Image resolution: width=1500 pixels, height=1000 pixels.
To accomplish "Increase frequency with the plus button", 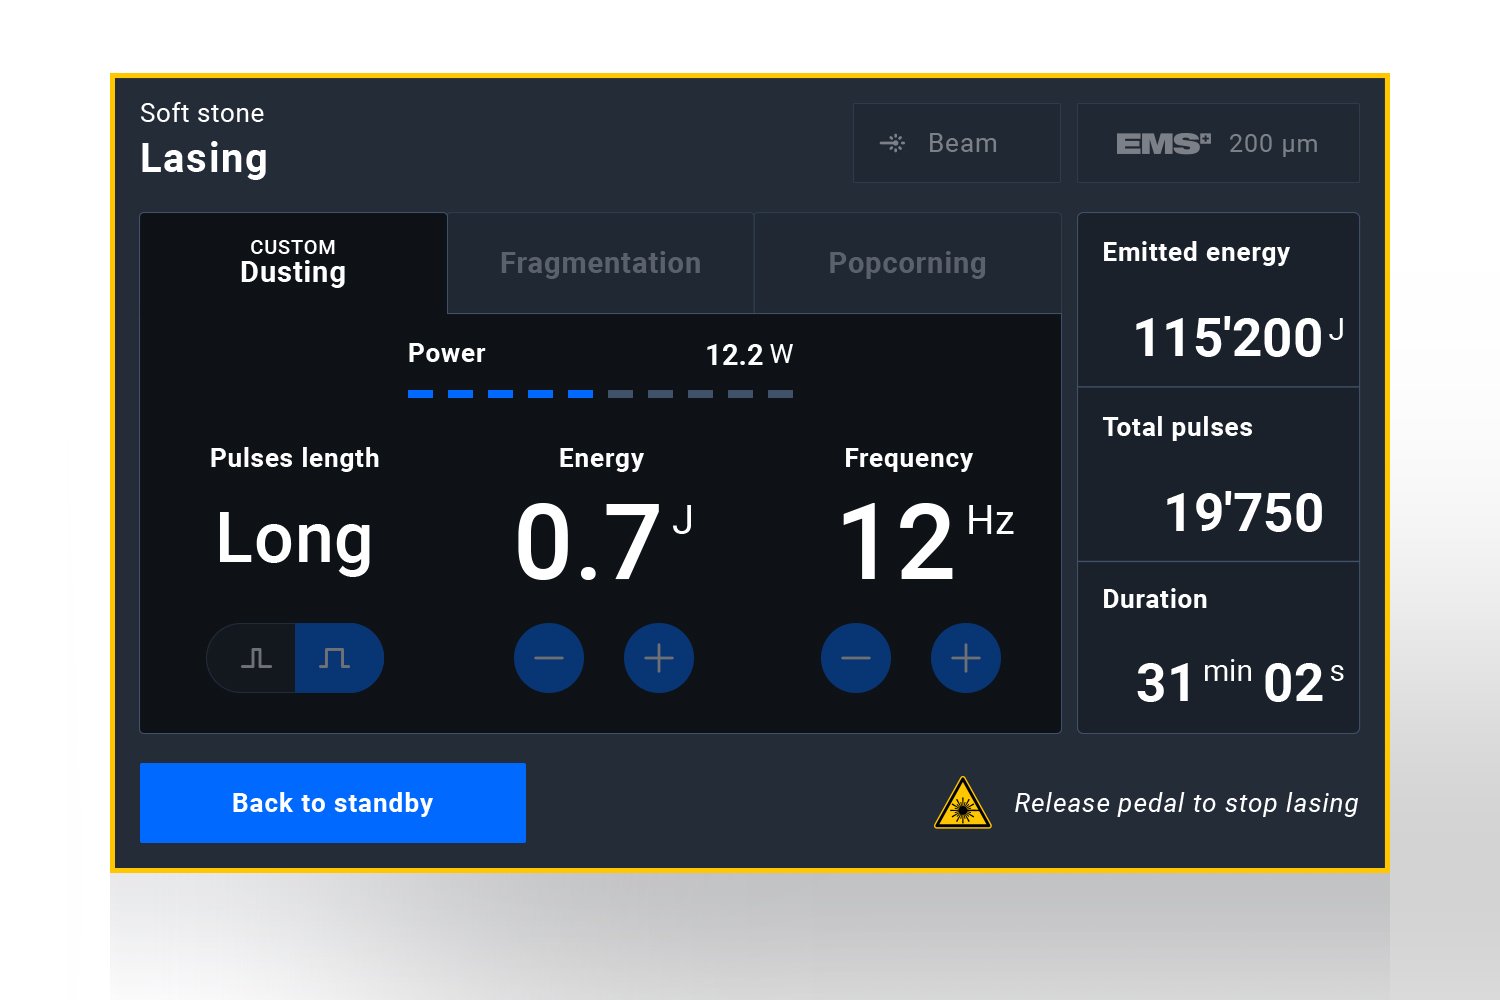I will pyautogui.click(x=966, y=658).
